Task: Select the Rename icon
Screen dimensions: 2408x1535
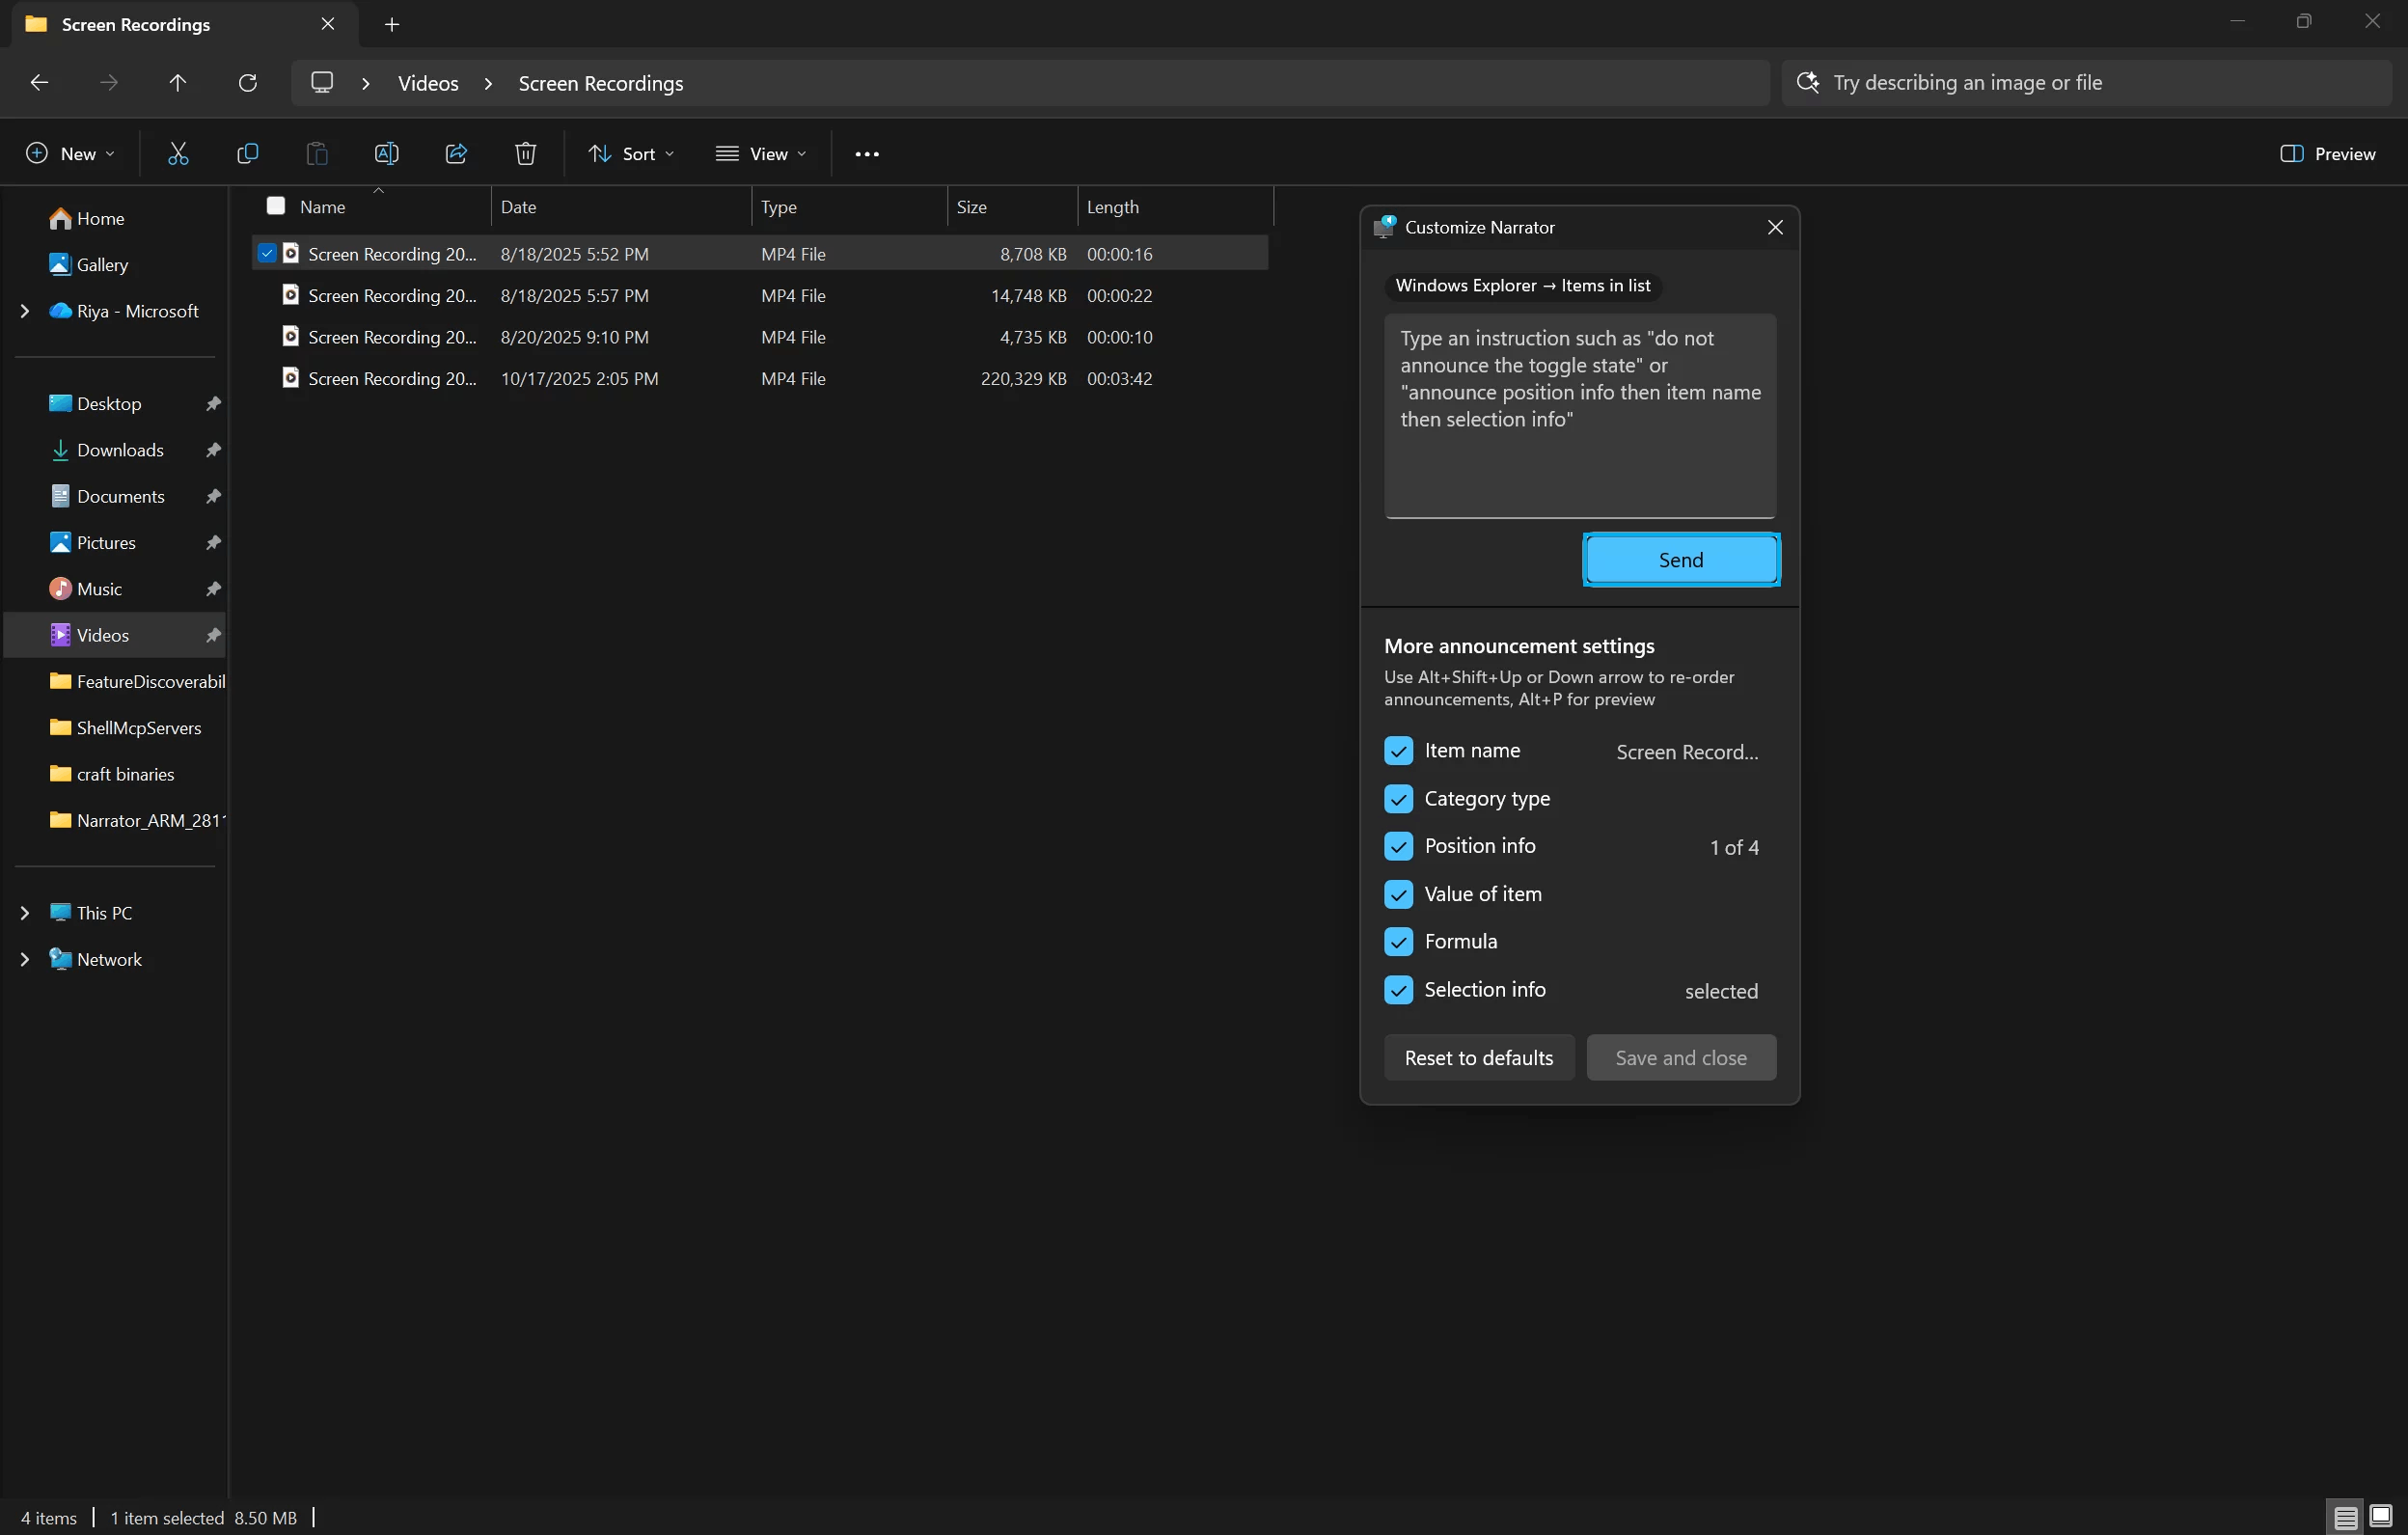Action: pos(386,153)
